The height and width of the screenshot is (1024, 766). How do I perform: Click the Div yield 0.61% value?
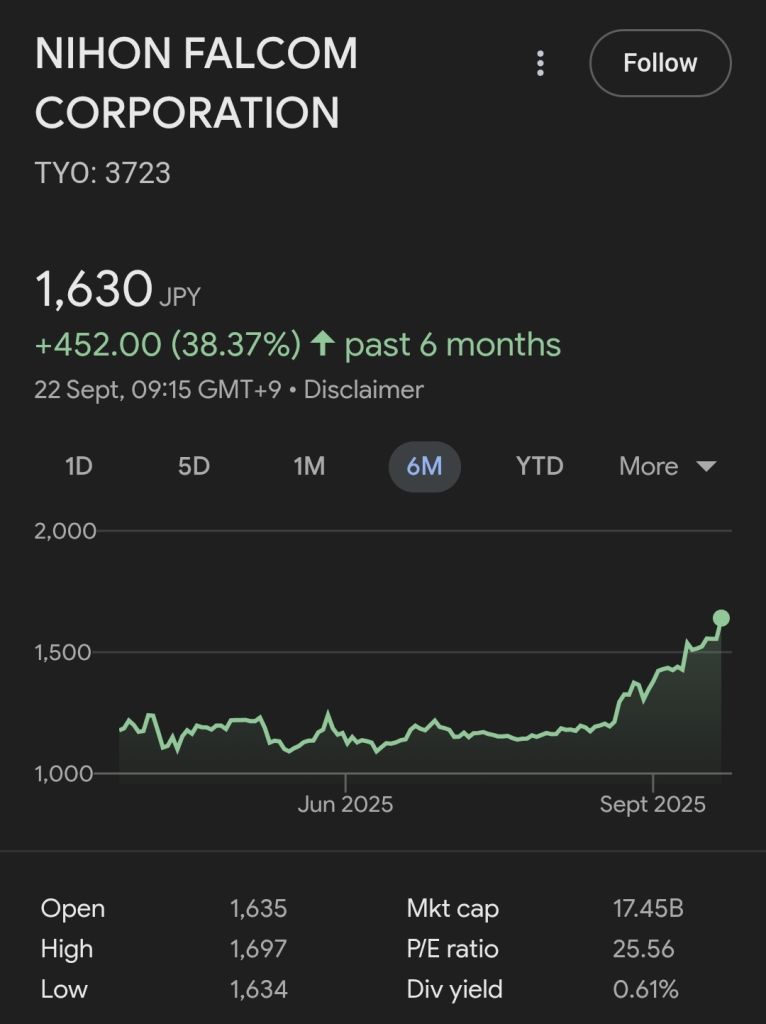click(x=645, y=989)
